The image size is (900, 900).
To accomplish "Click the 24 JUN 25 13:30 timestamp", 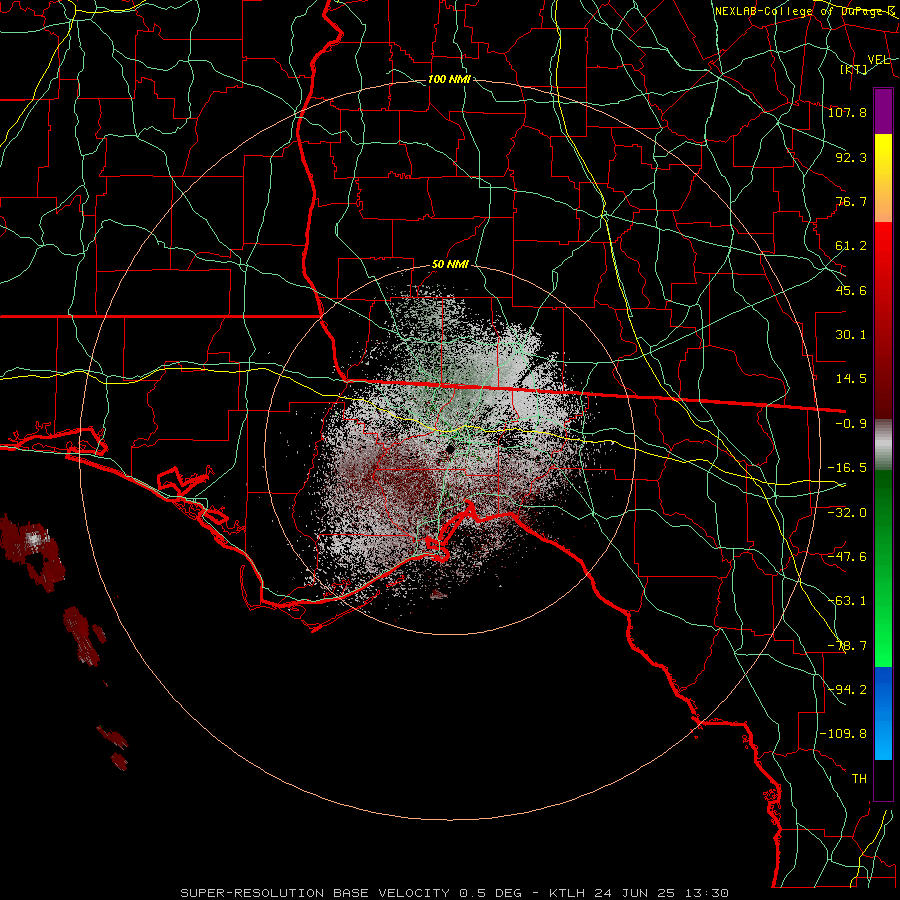I will [x=661, y=893].
